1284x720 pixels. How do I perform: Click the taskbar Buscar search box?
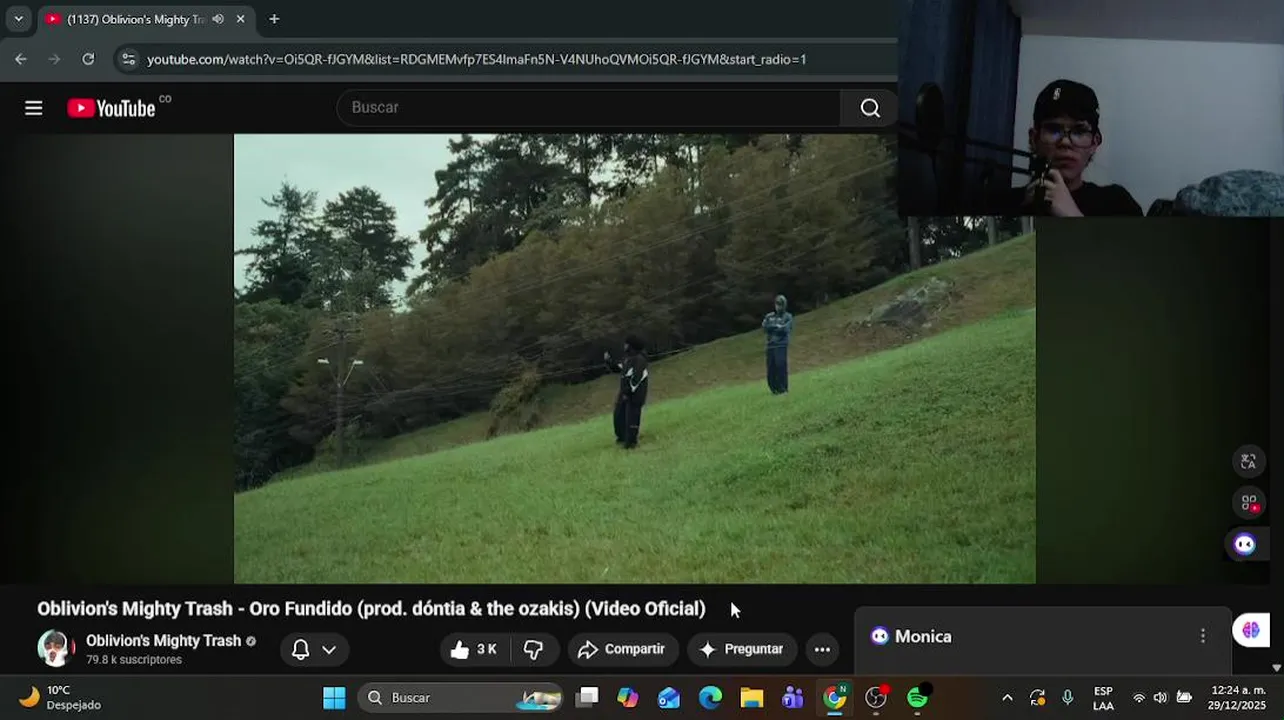pyautogui.click(x=460, y=698)
